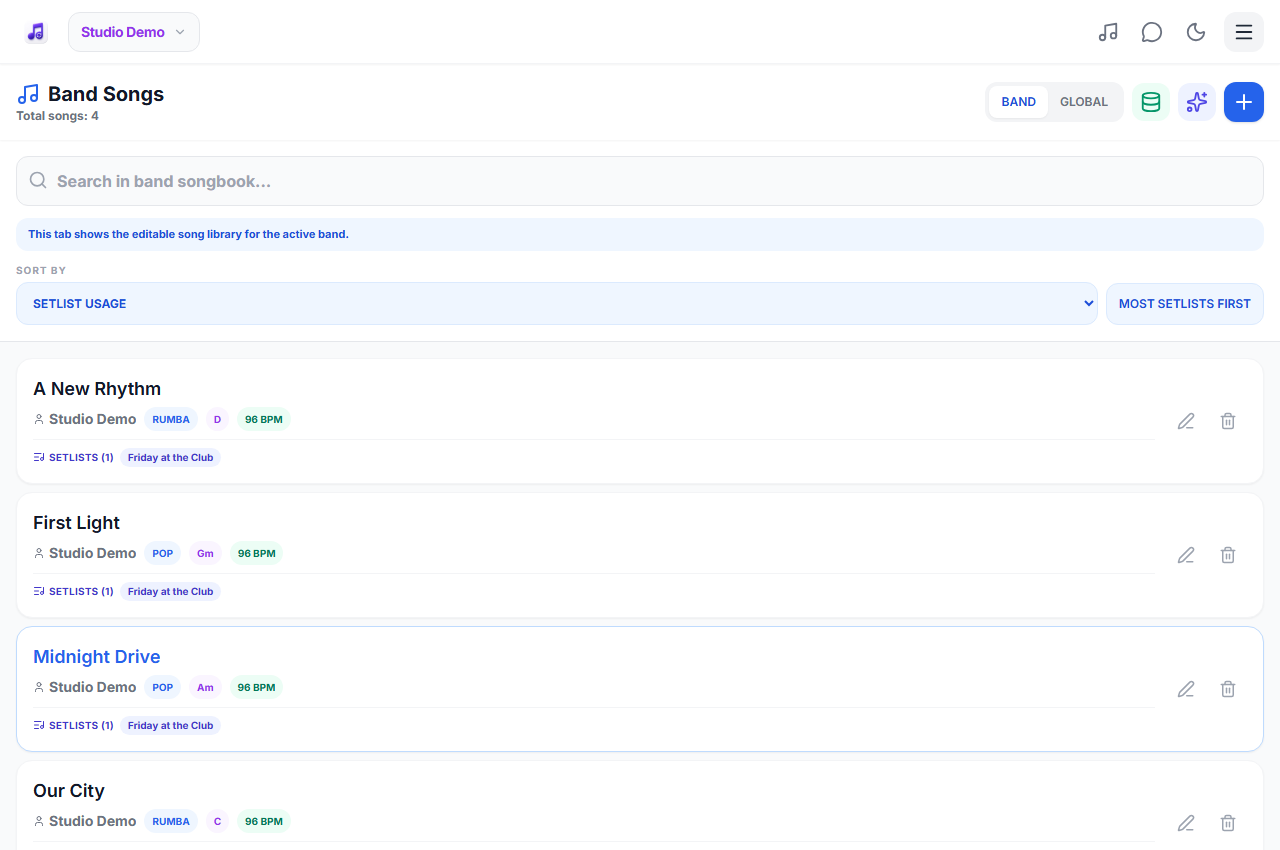Click the sparkles AI icon button
This screenshot has width=1280, height=850.
(1197, 102)
